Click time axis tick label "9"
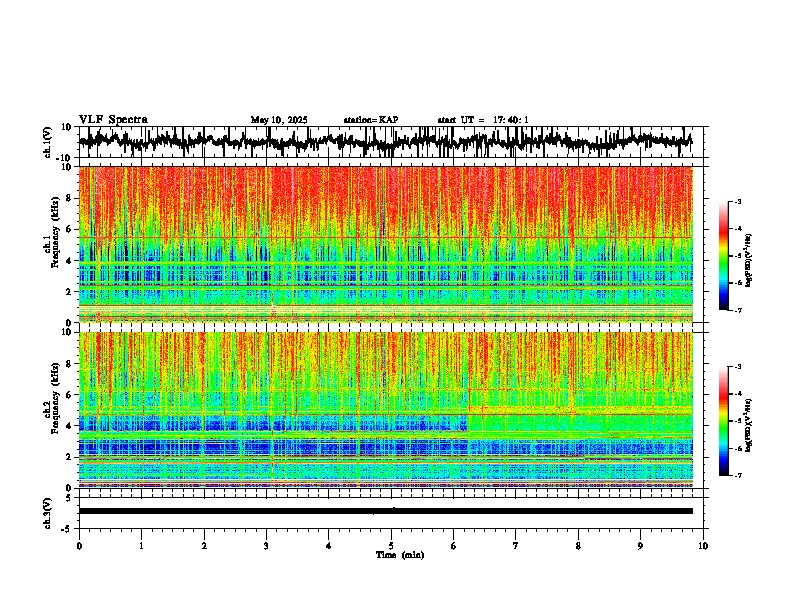The width and height of the screenshot is (792, 612). coord(640,546)
